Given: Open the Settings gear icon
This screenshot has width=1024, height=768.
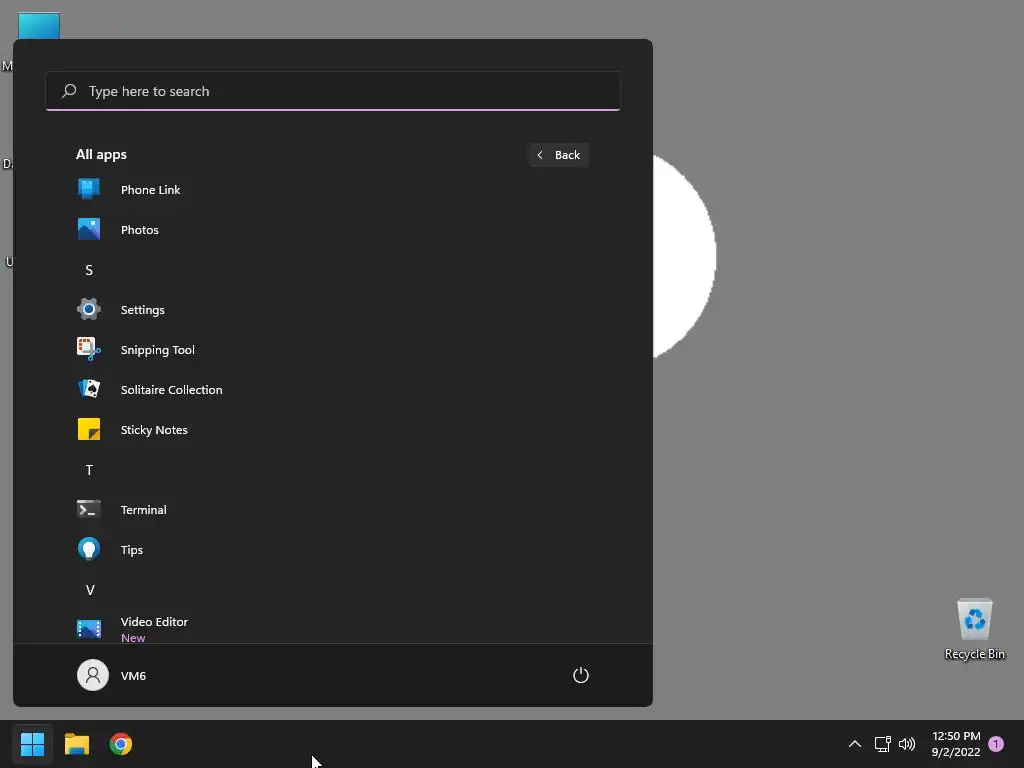Looking at the screenshot, I should coord(89,309).
